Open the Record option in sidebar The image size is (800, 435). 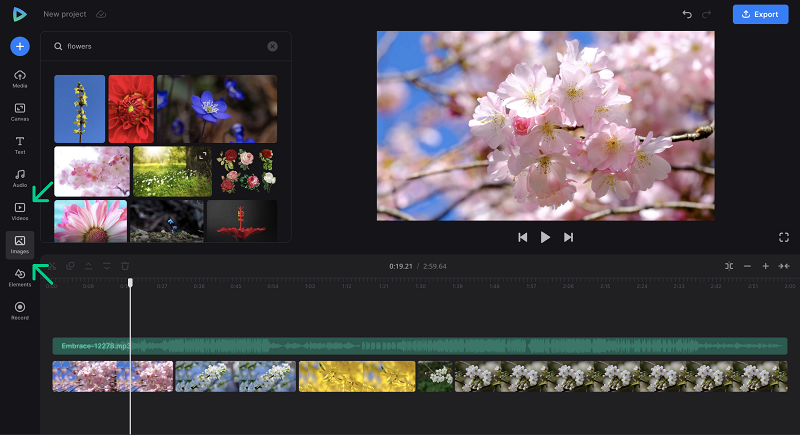click(20, 311)
